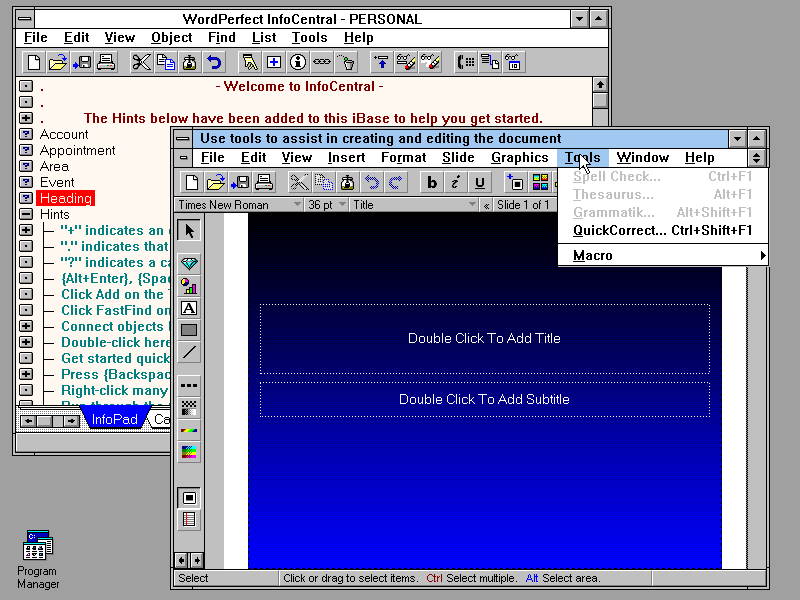Screen dimensions: 800x600
Task: Select the Account category in InfoCentral
Action: pyautogui.click(x=64, y=134)
